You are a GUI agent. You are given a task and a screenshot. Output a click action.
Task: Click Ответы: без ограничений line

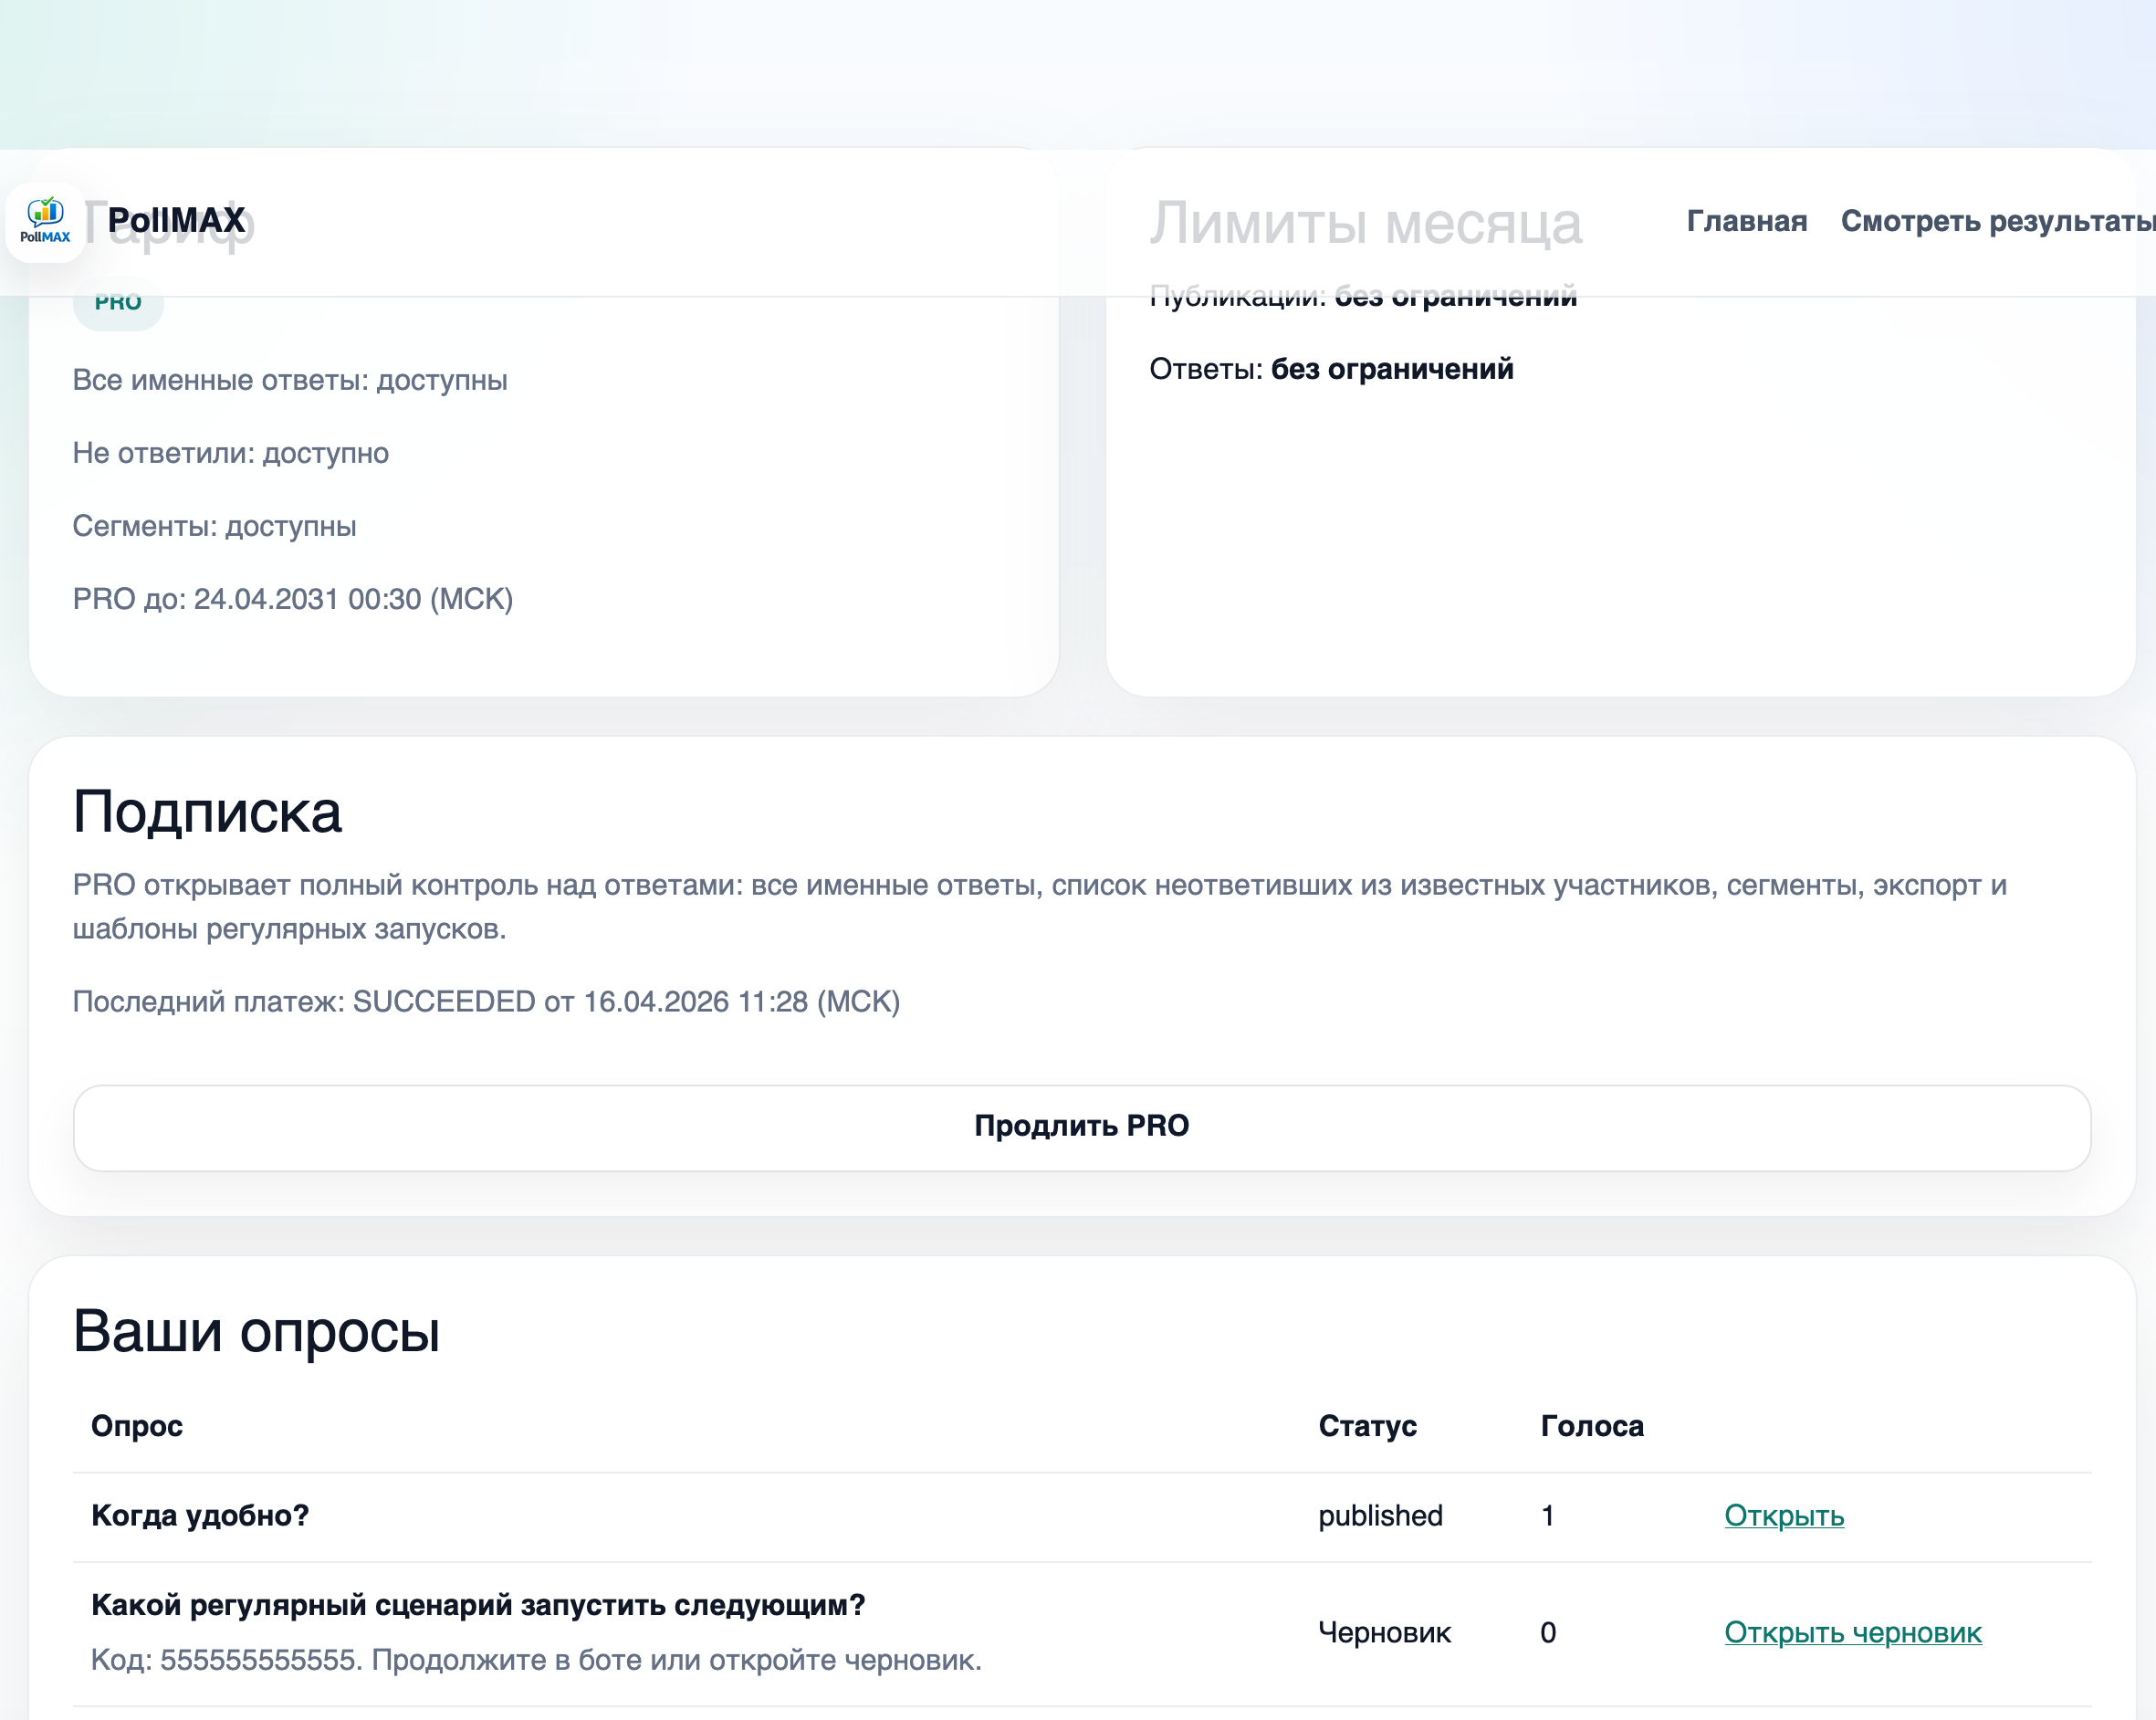(x=1331, y=369)
